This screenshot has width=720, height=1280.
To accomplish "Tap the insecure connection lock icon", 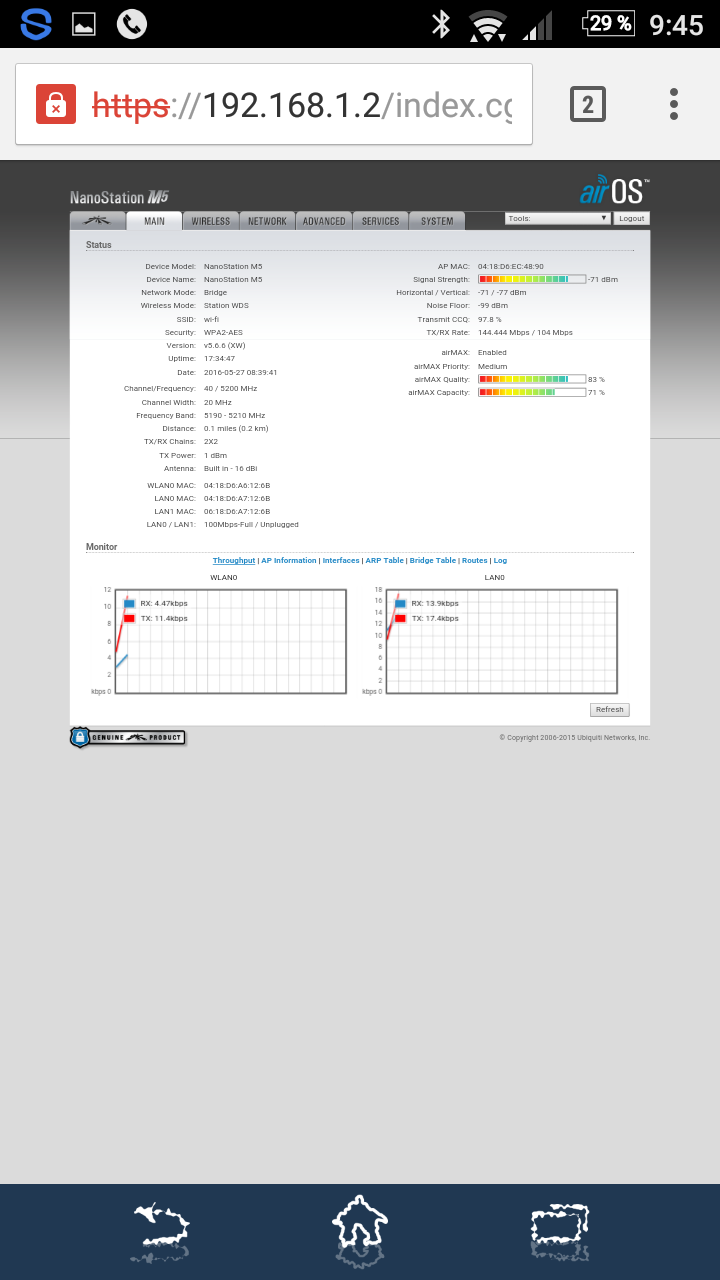I will click(56, 104).
